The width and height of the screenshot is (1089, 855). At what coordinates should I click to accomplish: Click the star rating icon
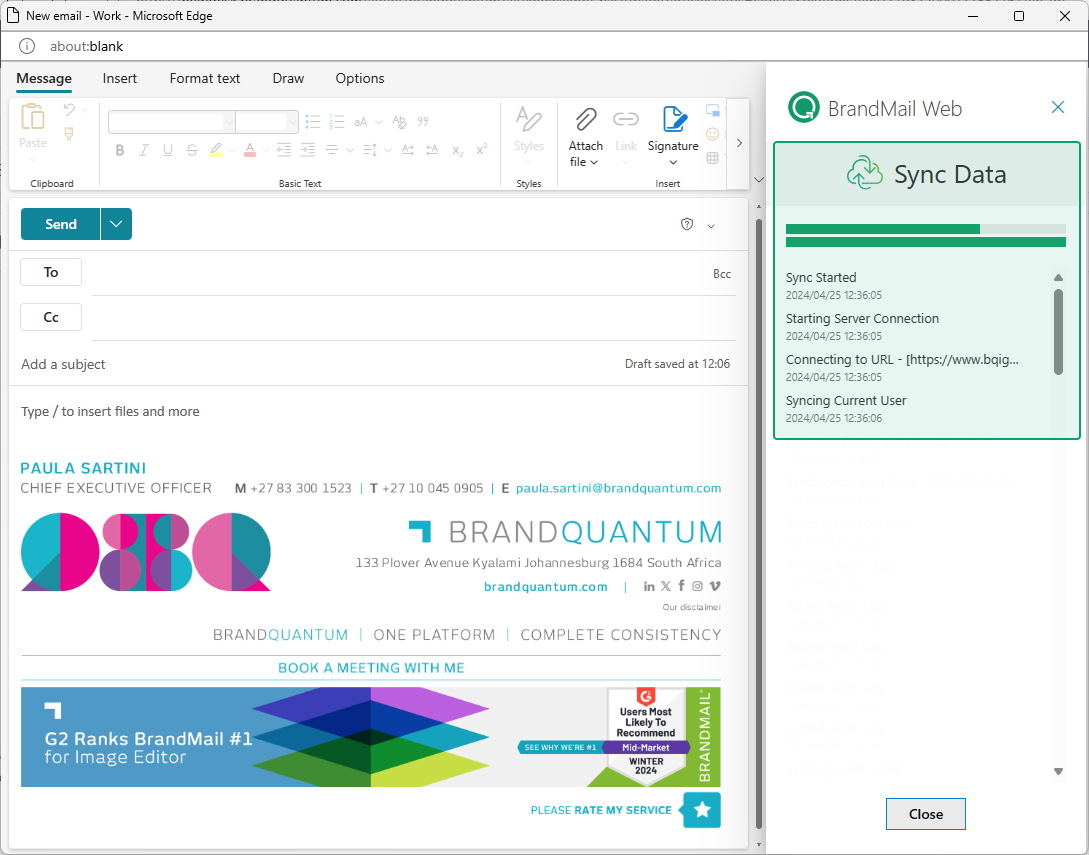pos(702,810)
